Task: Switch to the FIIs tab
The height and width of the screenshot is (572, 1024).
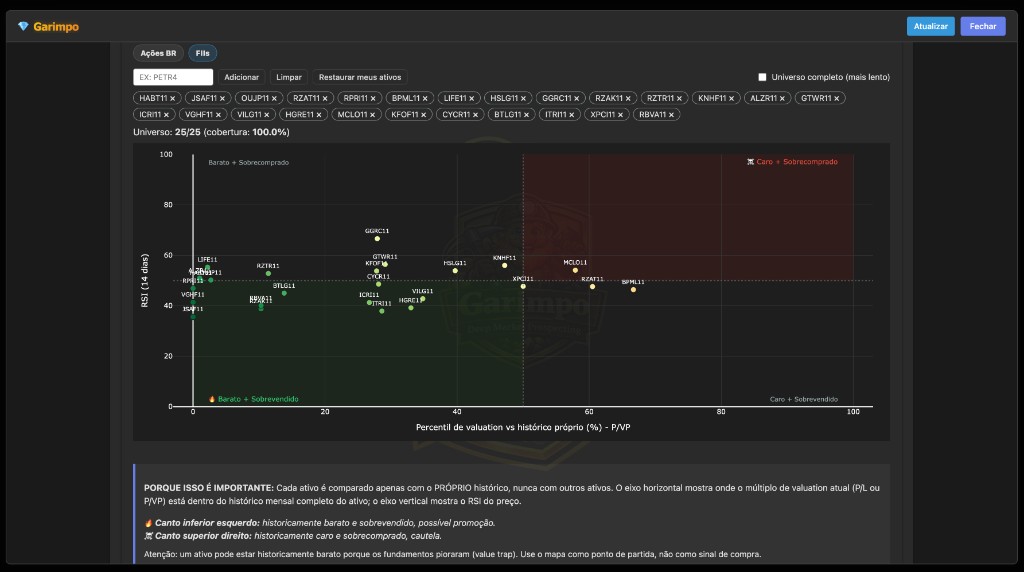Action: point(202,54)
